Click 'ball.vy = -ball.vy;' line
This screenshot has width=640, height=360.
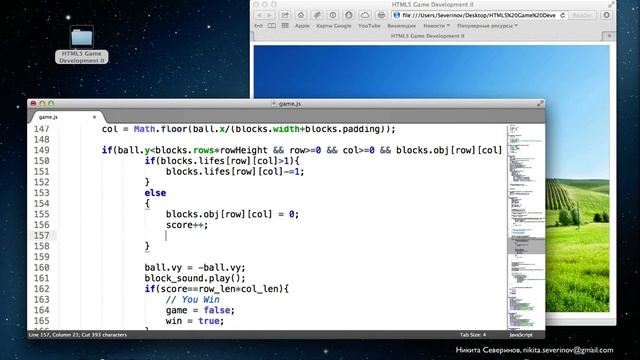[195, 268]
